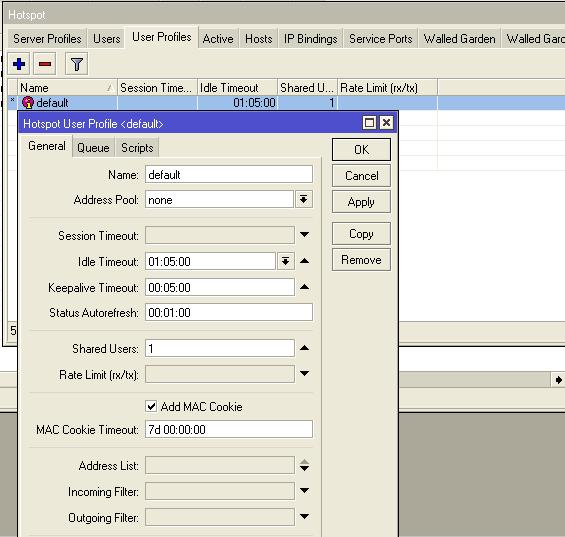Edit the Status Autorefresh field
The width and height of the screenshot is (565, 537).
pos(229,312)
